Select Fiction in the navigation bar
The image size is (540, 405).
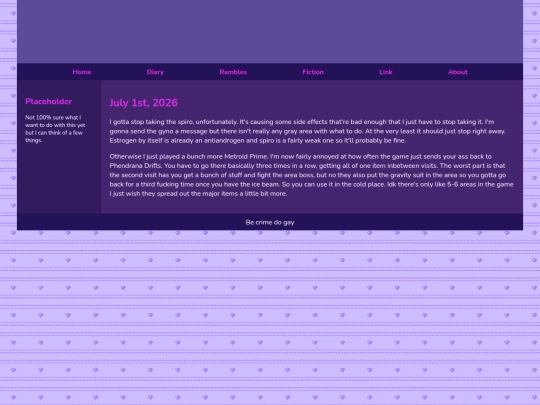[313, 72]
